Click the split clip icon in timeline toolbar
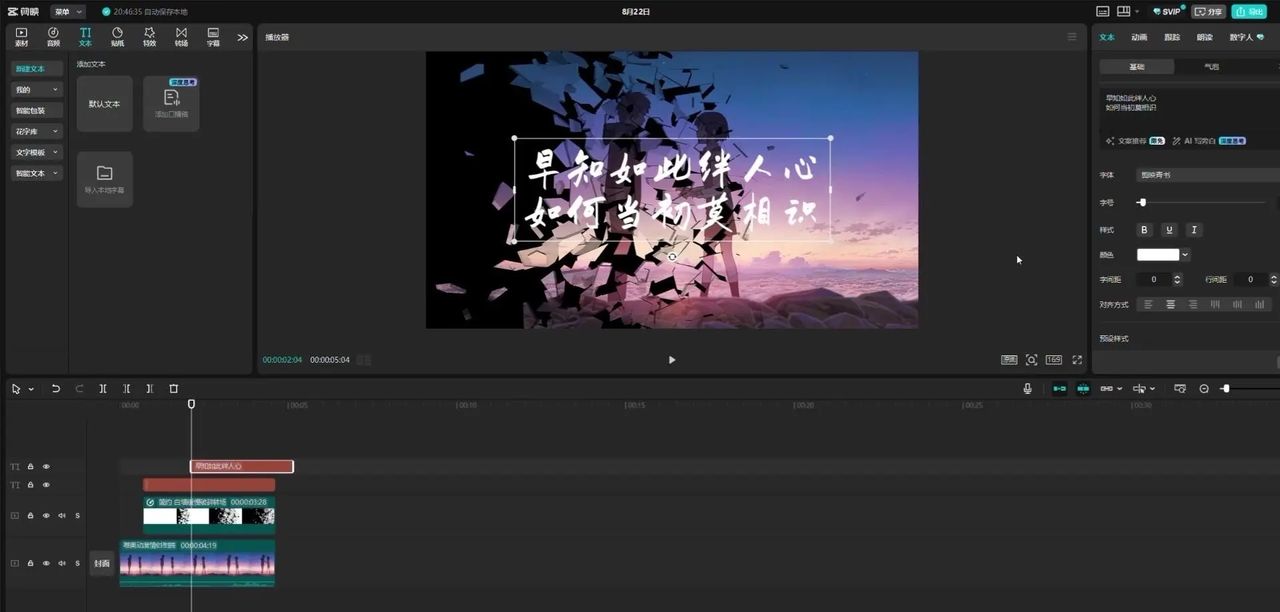This screenshot has height=612, width=1280. click(103, 389)
